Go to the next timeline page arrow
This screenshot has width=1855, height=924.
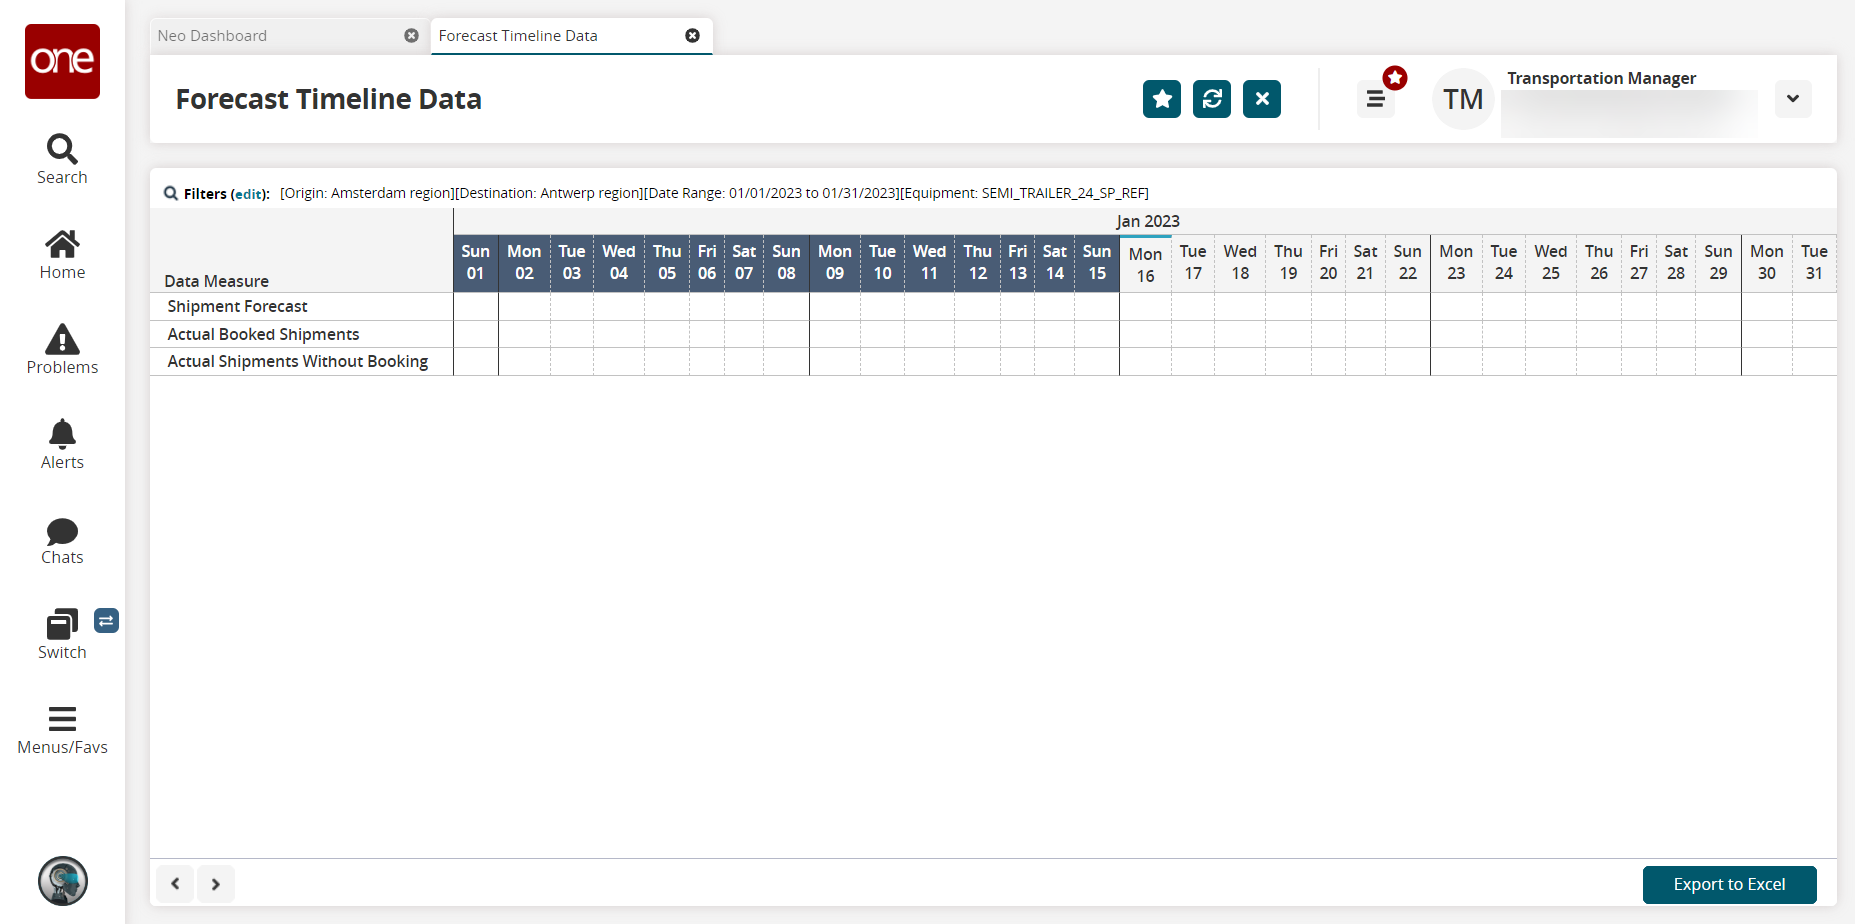[x=216, y=884]
